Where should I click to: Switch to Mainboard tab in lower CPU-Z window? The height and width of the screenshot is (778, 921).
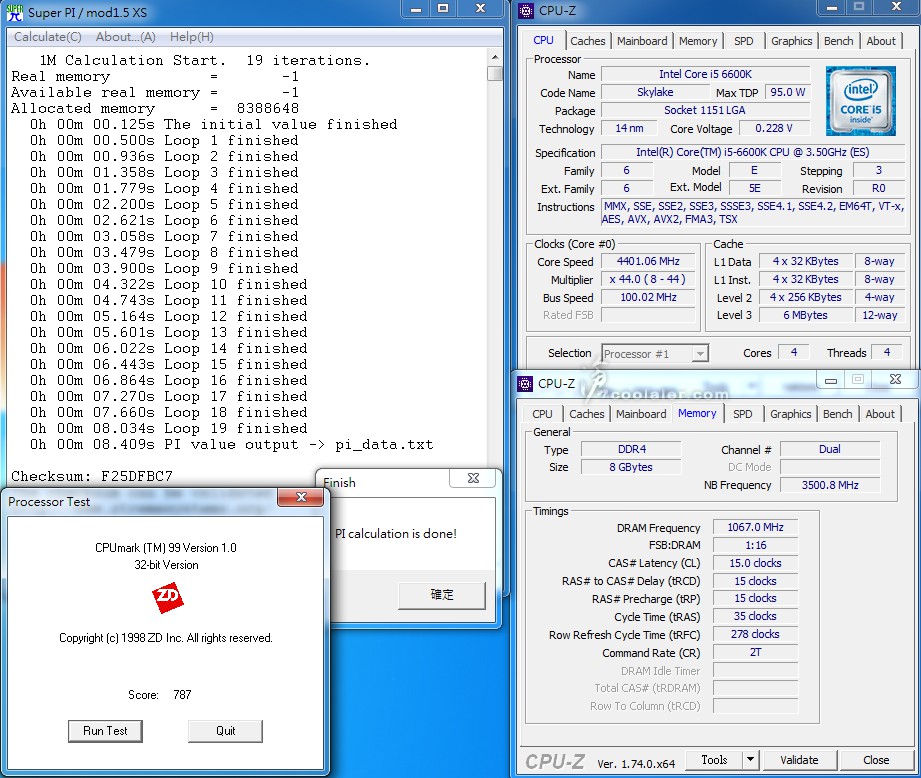(641, 414)
